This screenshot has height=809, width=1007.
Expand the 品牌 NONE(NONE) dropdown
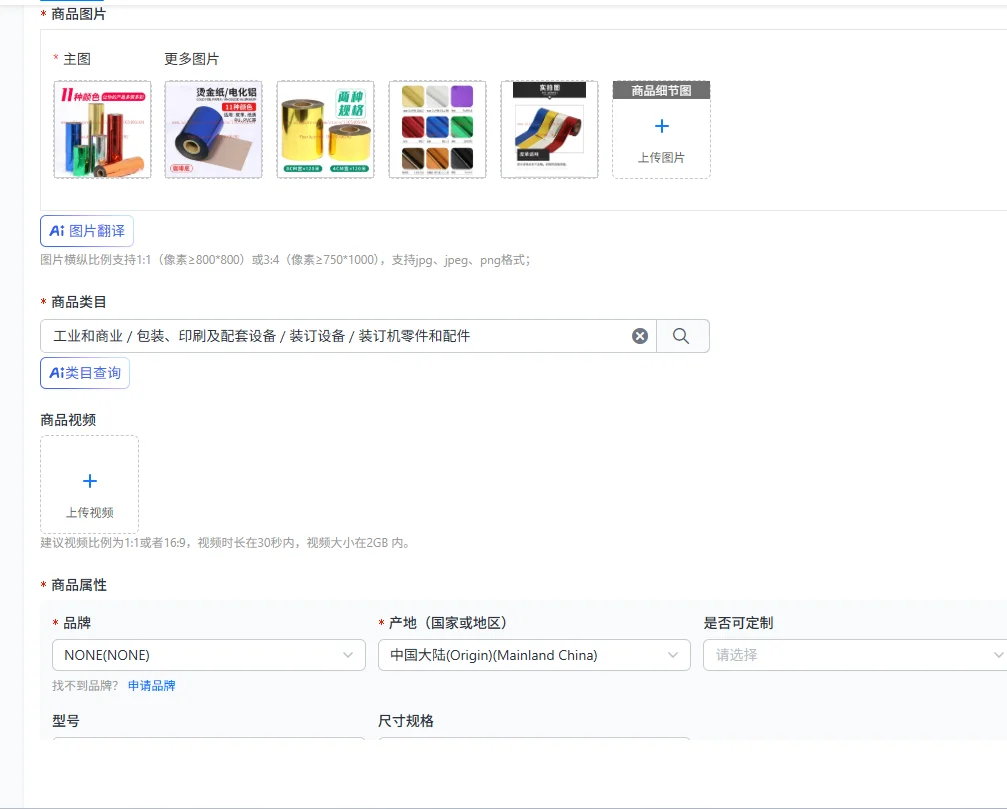coord(209,655)
